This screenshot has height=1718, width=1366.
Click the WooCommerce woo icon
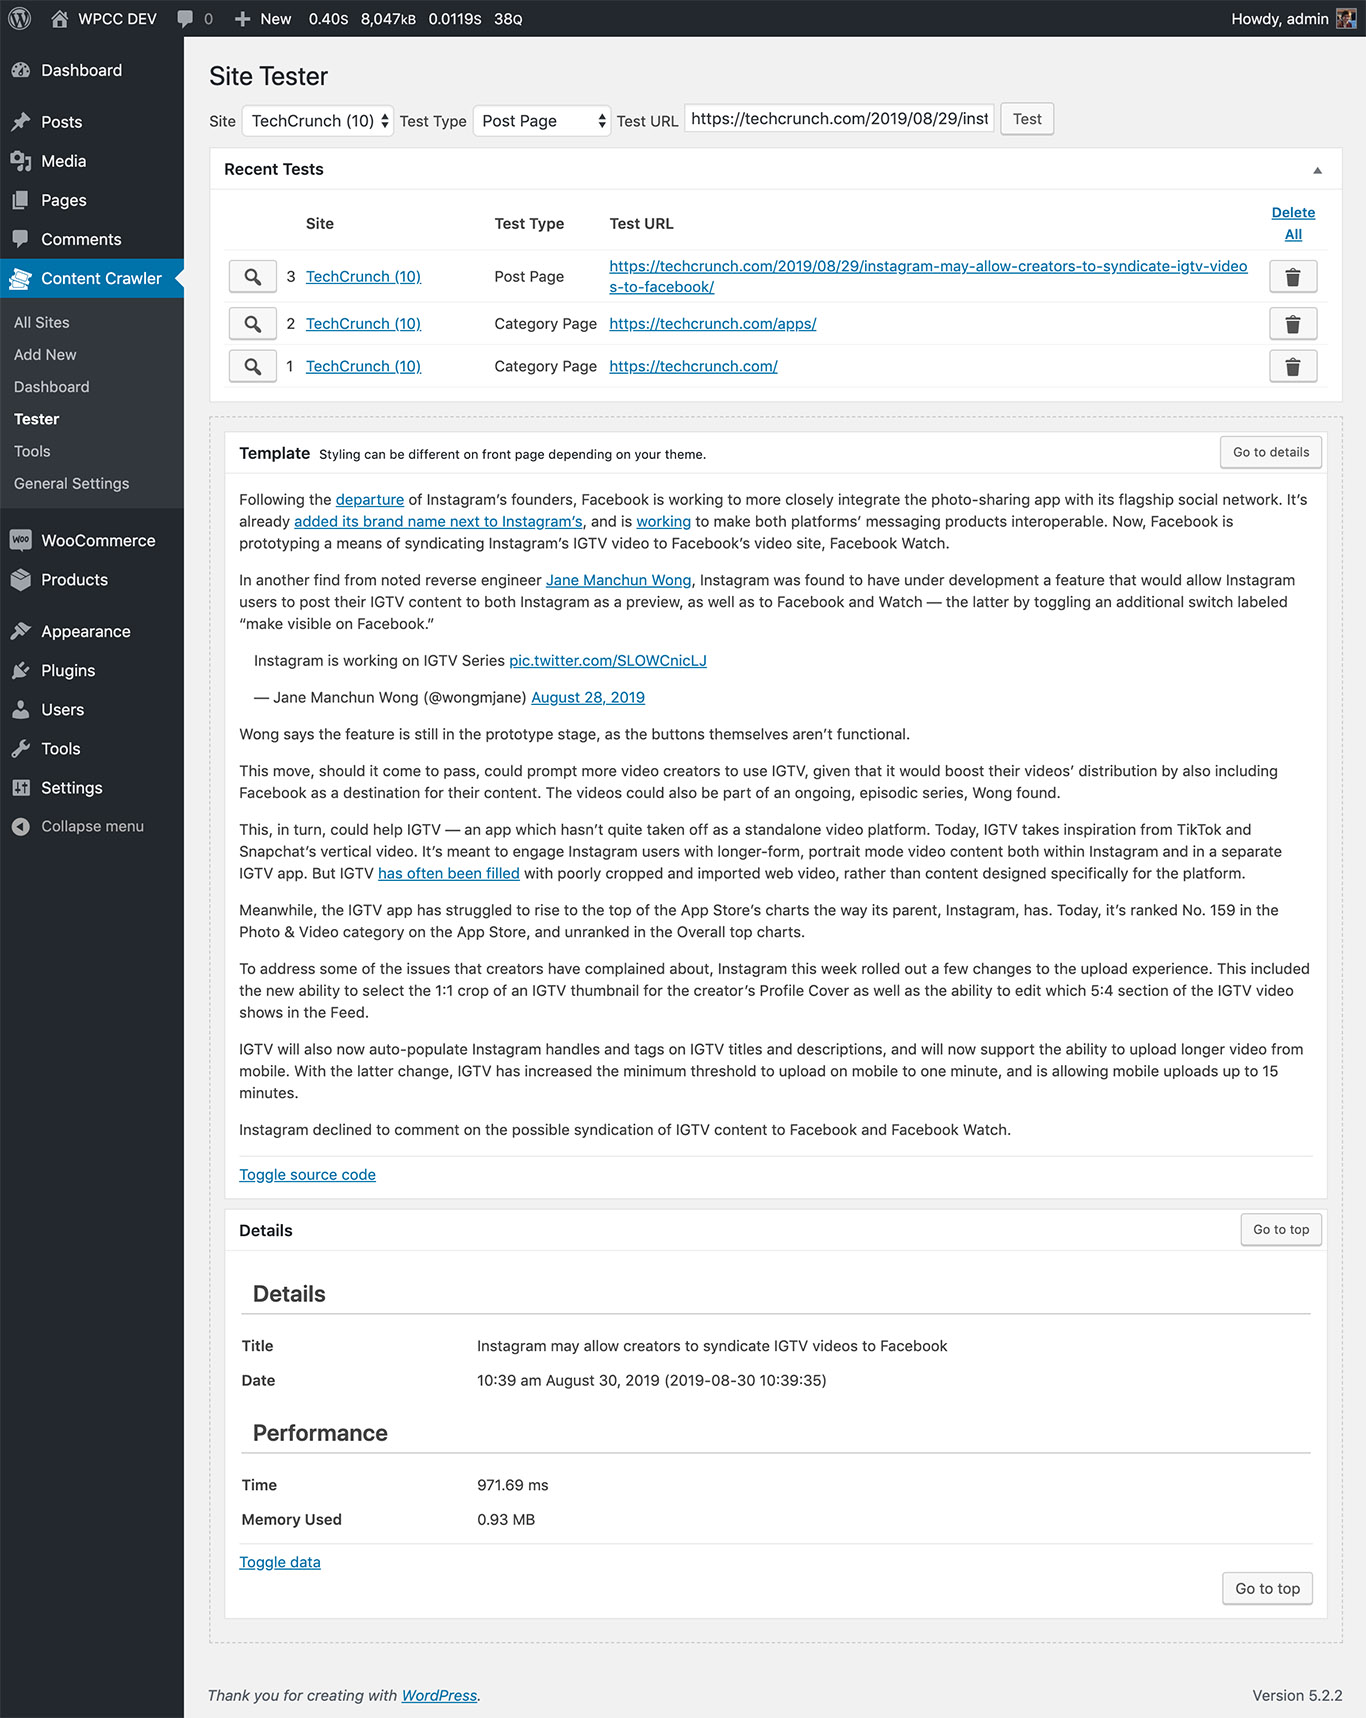21,540
